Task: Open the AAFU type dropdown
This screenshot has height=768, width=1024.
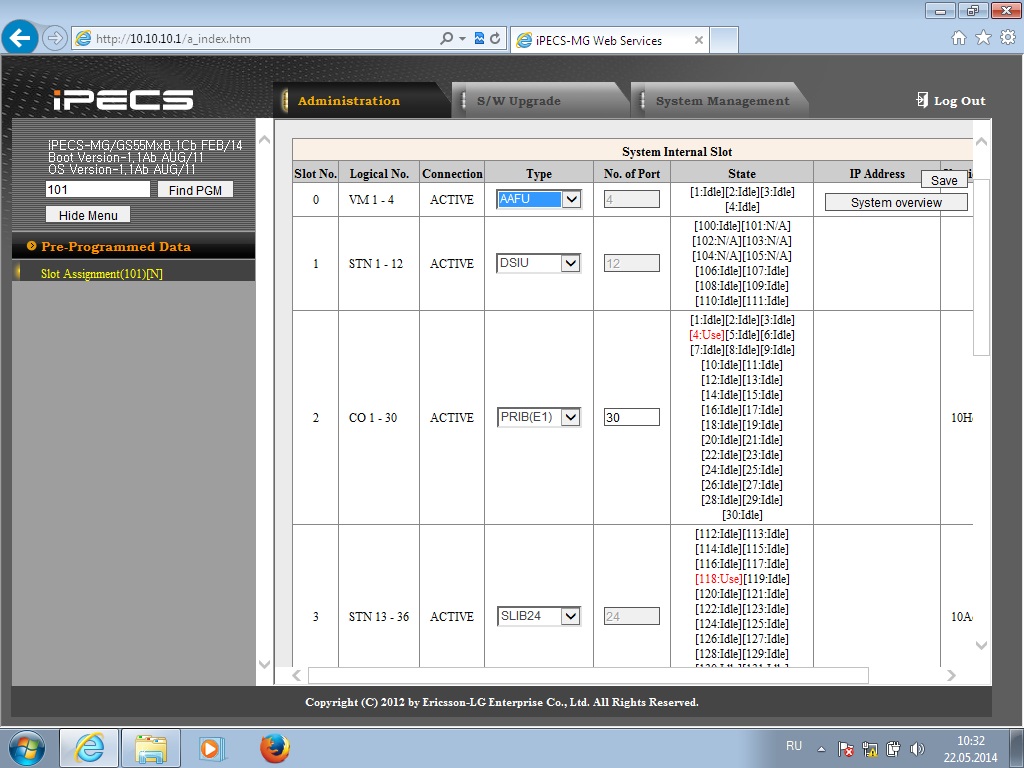Action: [539, 199]
